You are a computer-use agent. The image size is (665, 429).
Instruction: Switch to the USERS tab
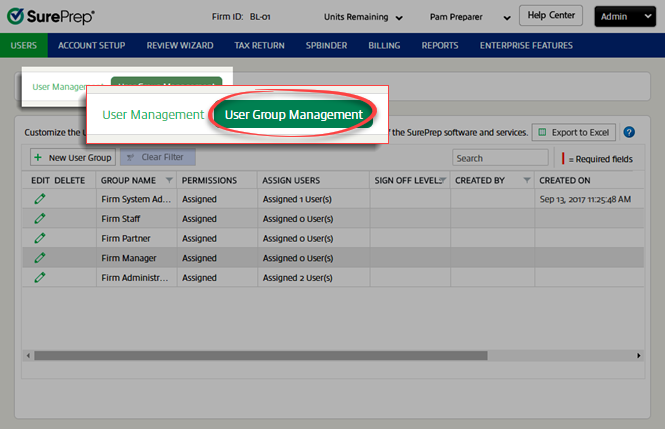pyautogui.click(x=24, y=45)
